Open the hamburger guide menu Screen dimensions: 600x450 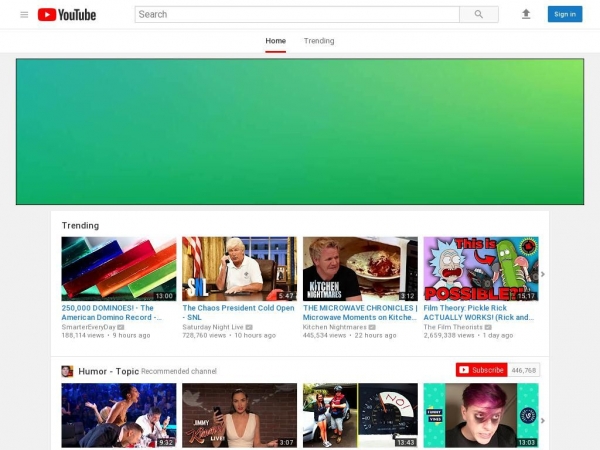24,15
